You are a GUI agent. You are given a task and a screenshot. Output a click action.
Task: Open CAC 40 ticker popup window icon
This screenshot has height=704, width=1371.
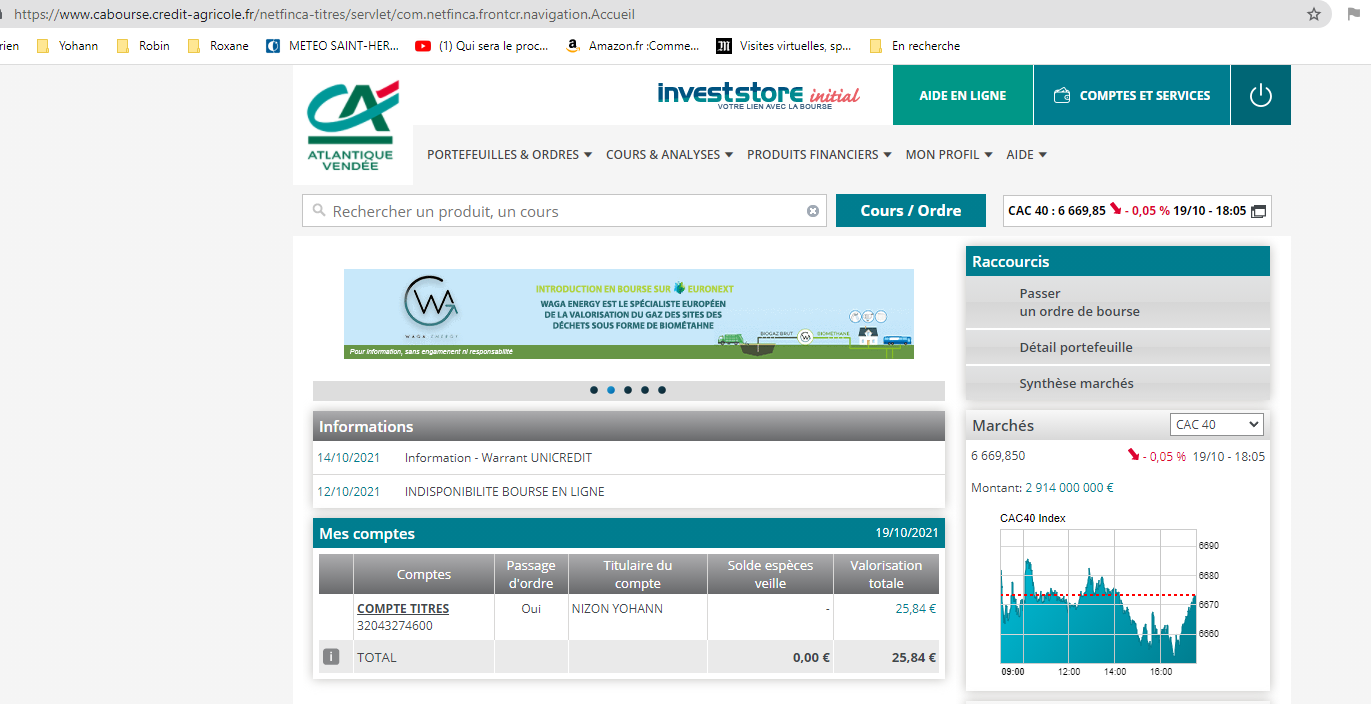point(1258,211)
